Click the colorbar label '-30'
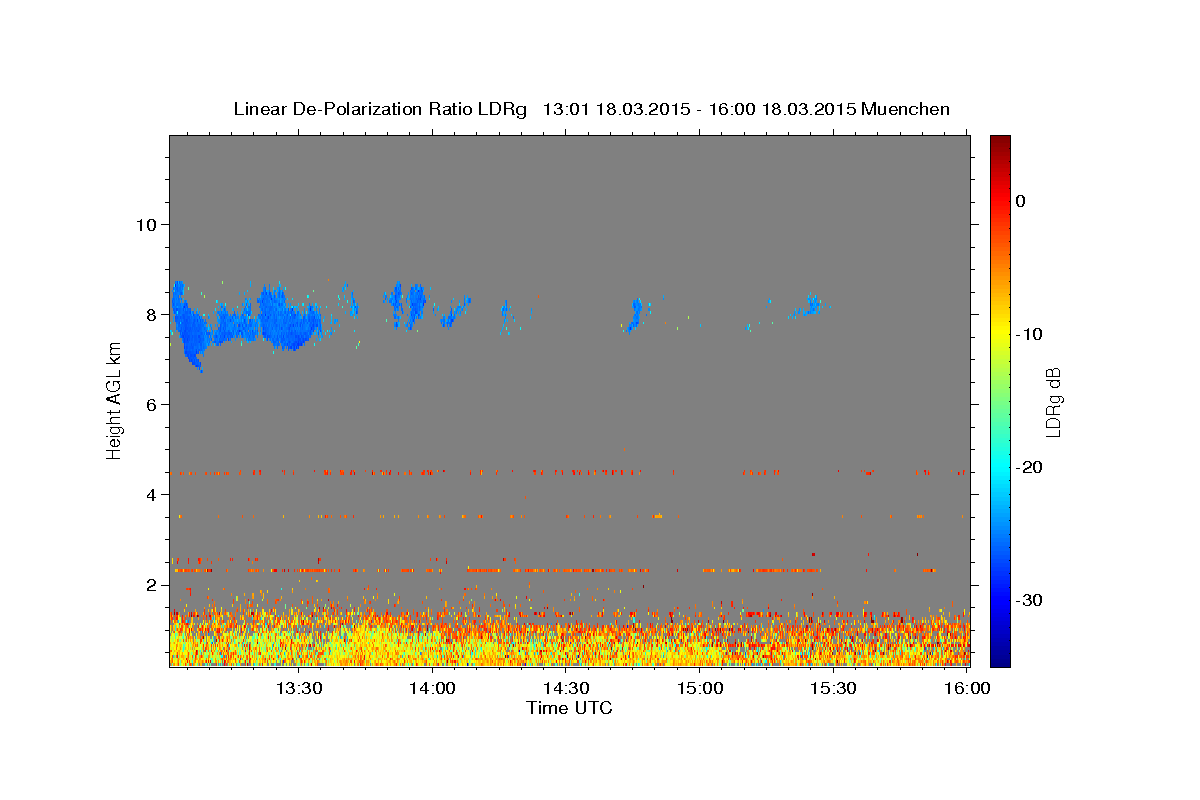1200x800 pixels. [x=1029, y=601]
